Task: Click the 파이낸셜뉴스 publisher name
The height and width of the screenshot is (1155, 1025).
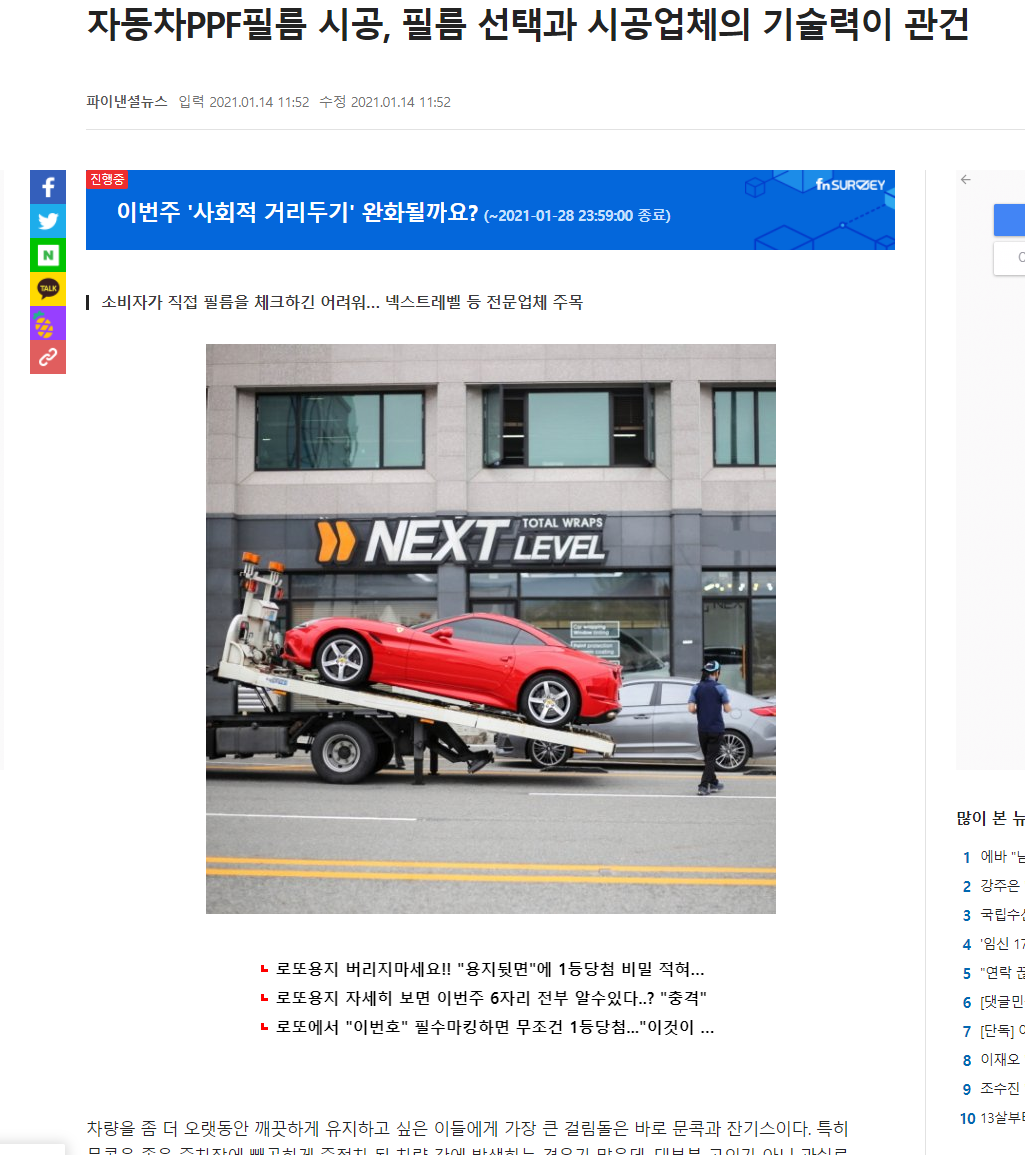Action: coord(127,102)
